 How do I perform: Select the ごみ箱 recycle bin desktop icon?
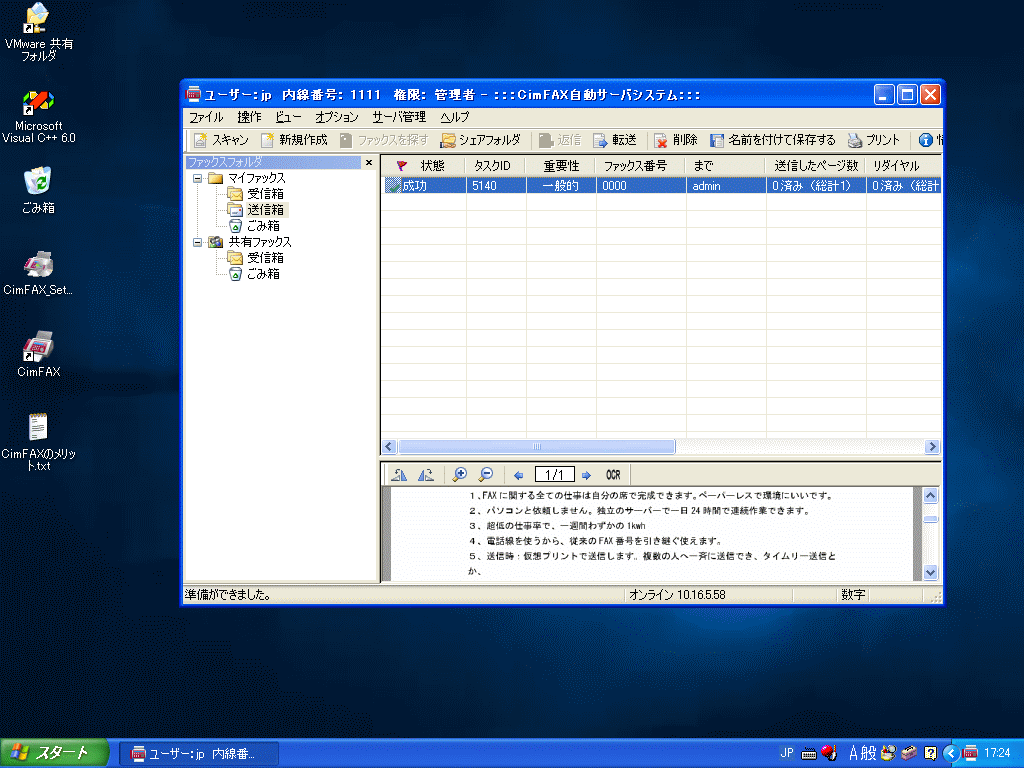coord(39,190)
